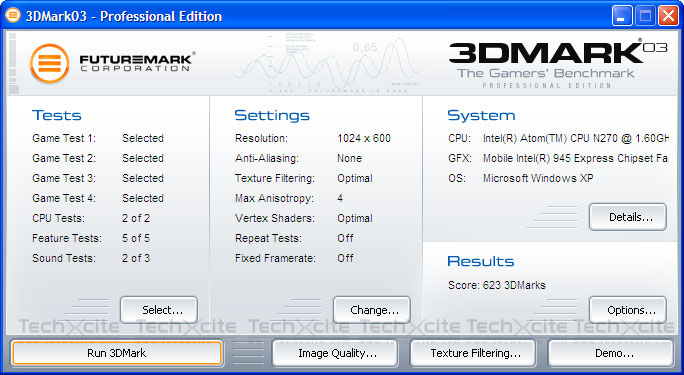This screenshot has width=684, height=375.
Task: Click the Microsoft Windows XP OS text
Action: point(538,178)
